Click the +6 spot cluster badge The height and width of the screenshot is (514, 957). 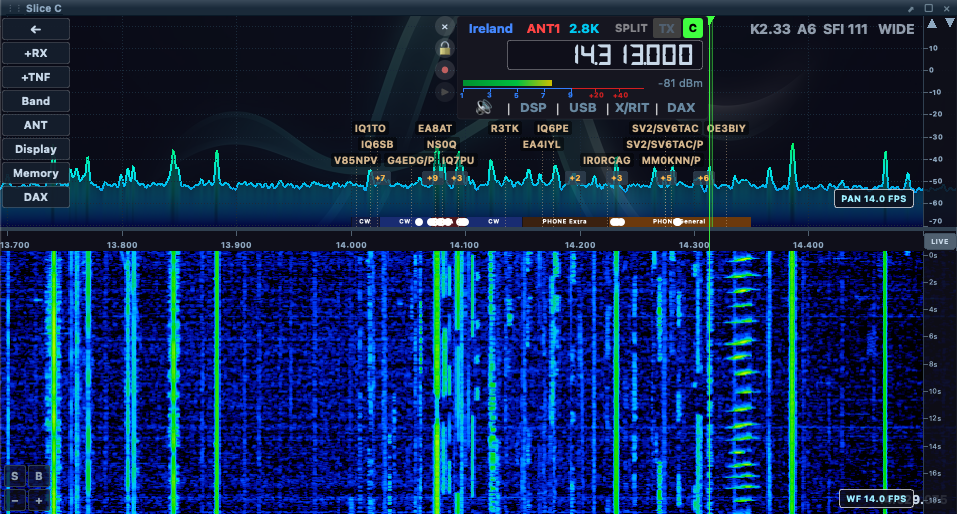[703, 178]
